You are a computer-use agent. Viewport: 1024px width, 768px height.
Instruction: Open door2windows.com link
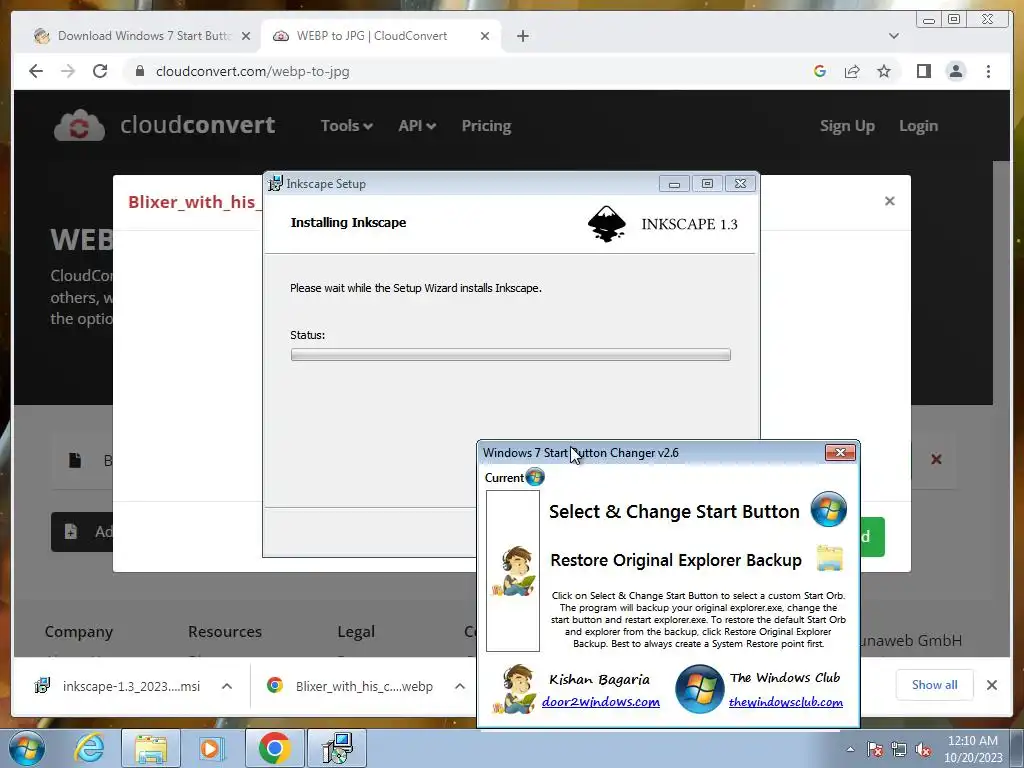601,702
